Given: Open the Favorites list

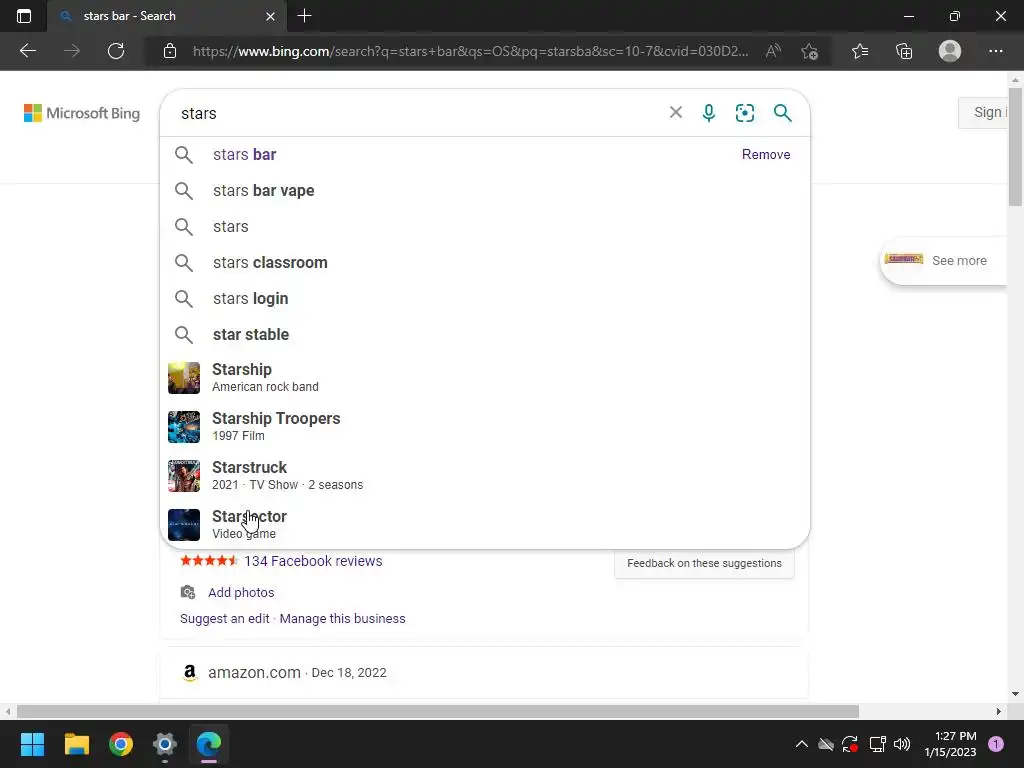Looking at the screenshot, I should tap(860, 51).
